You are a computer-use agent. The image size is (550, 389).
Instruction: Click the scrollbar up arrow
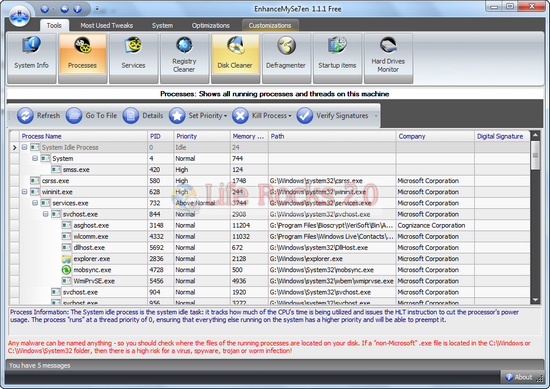535,135
